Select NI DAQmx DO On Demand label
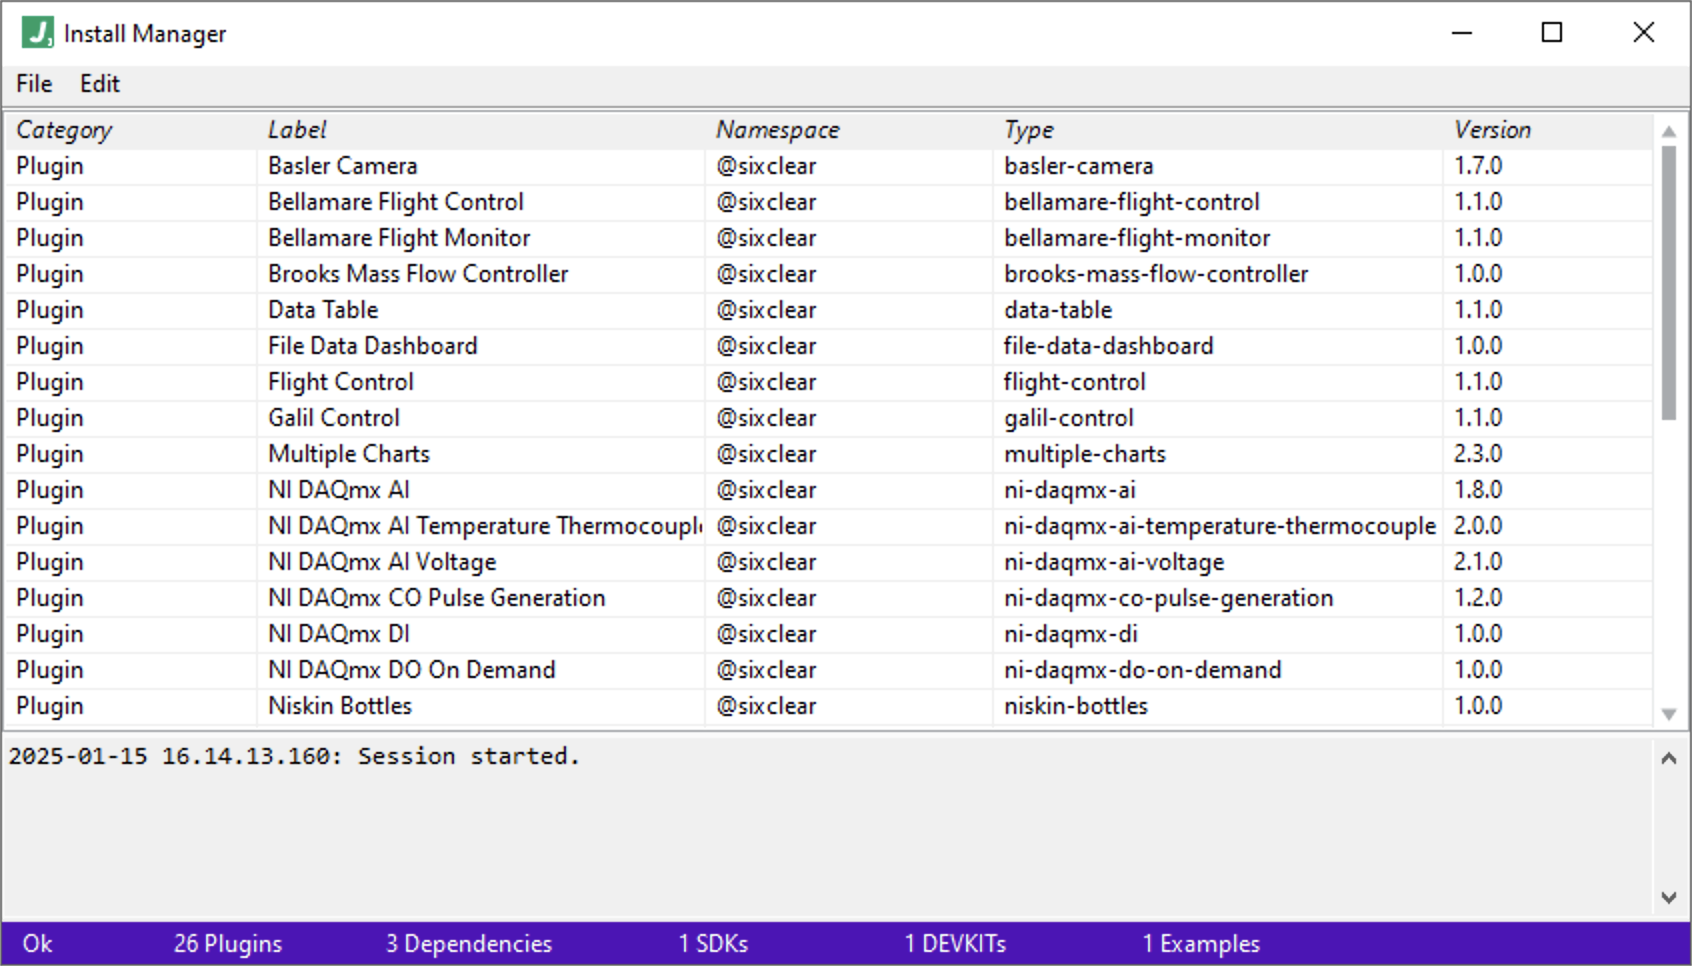Image resolution: width=1692 pixels, height=966 pixels. [x=412, y=670]
